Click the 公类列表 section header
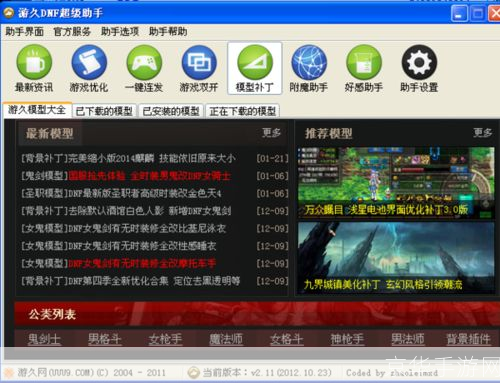Image resolution: width=500 pixels, height=383 pixels. (x=52, y=314)
